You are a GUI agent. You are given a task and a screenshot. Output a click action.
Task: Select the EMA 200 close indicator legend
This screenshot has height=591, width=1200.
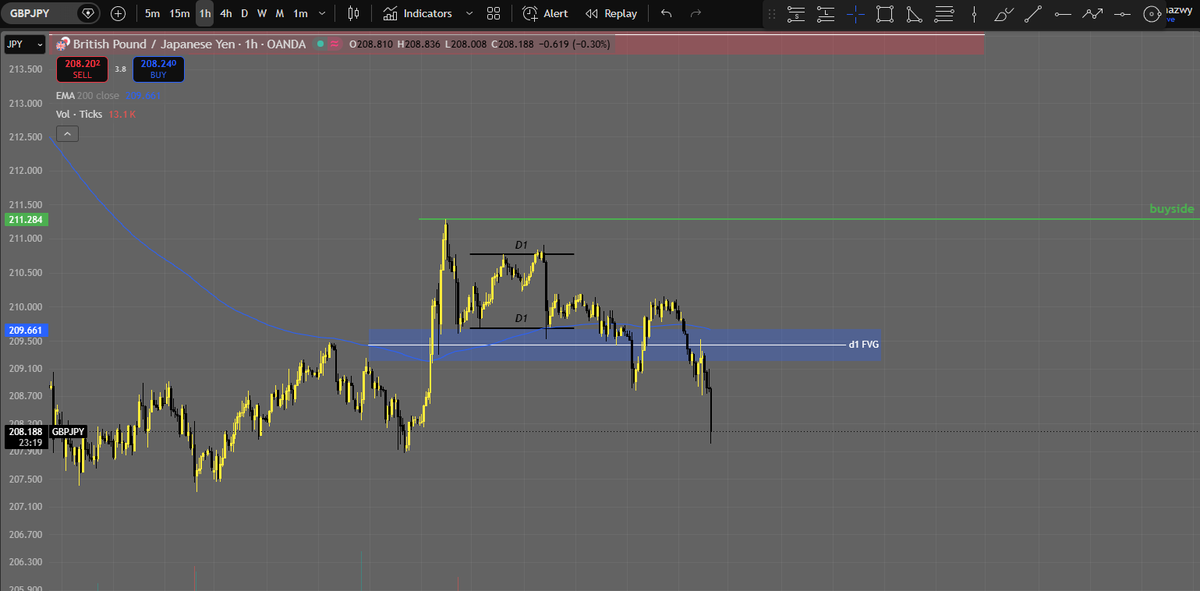pos(88,96)
